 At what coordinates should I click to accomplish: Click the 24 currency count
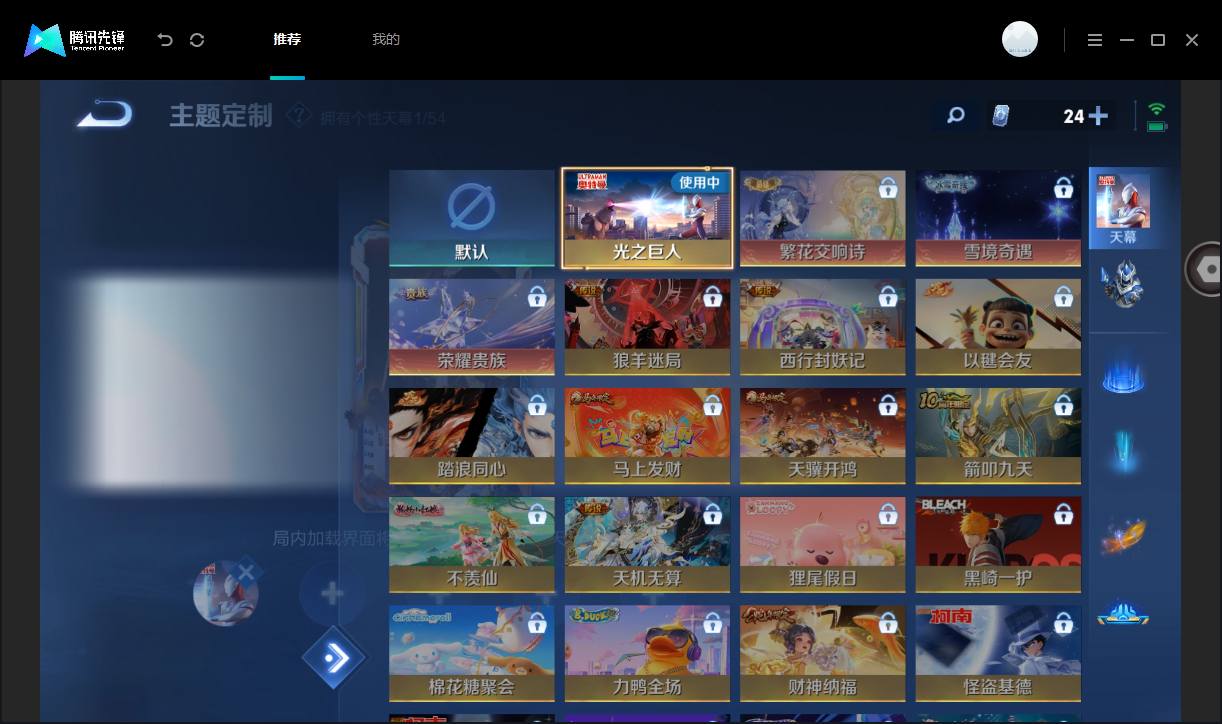tap(1073, 116)
